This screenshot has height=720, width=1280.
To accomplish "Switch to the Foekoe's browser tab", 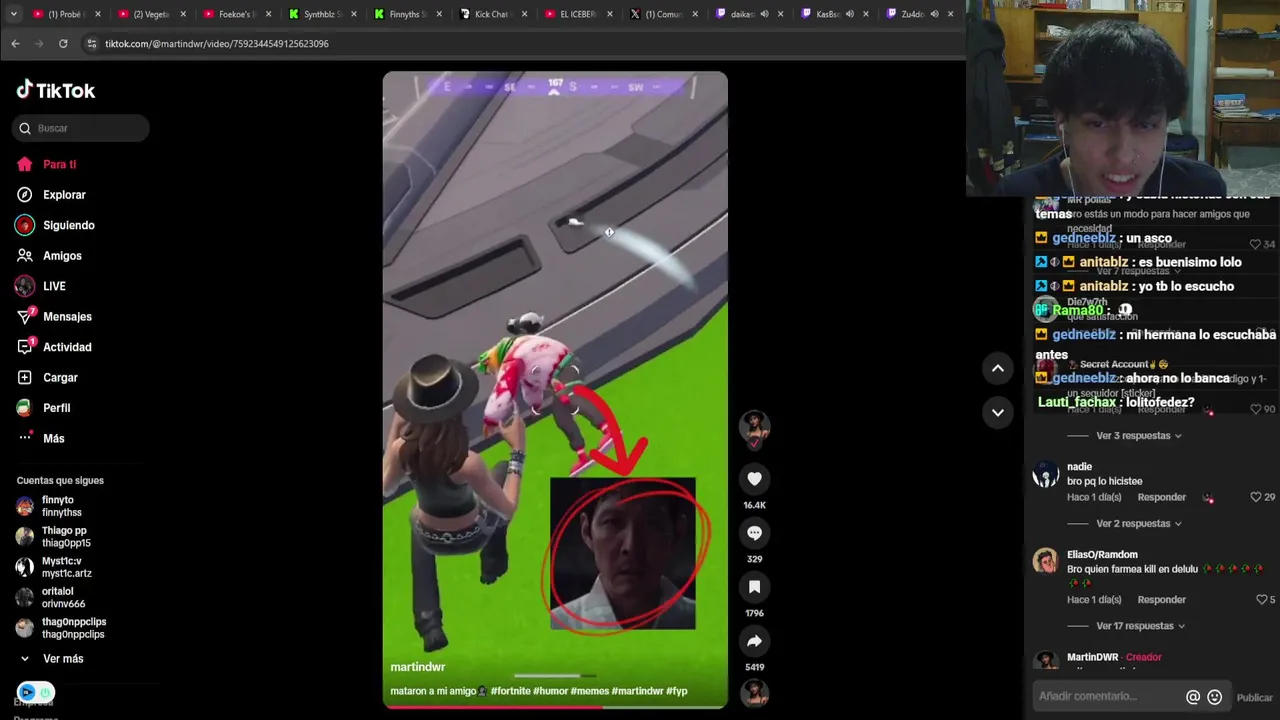I will click(237, 14).
